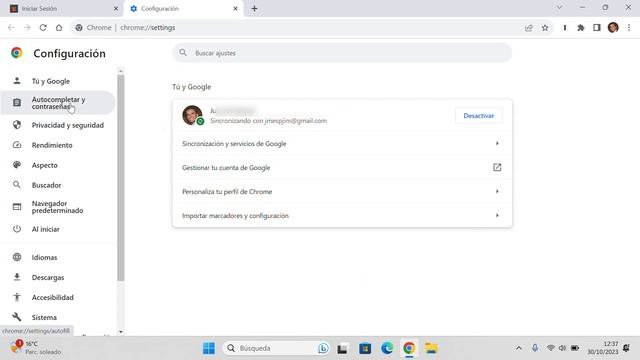Share this page icon in address bar
This screenshot has width=640, height=360.
pos(529,28)
